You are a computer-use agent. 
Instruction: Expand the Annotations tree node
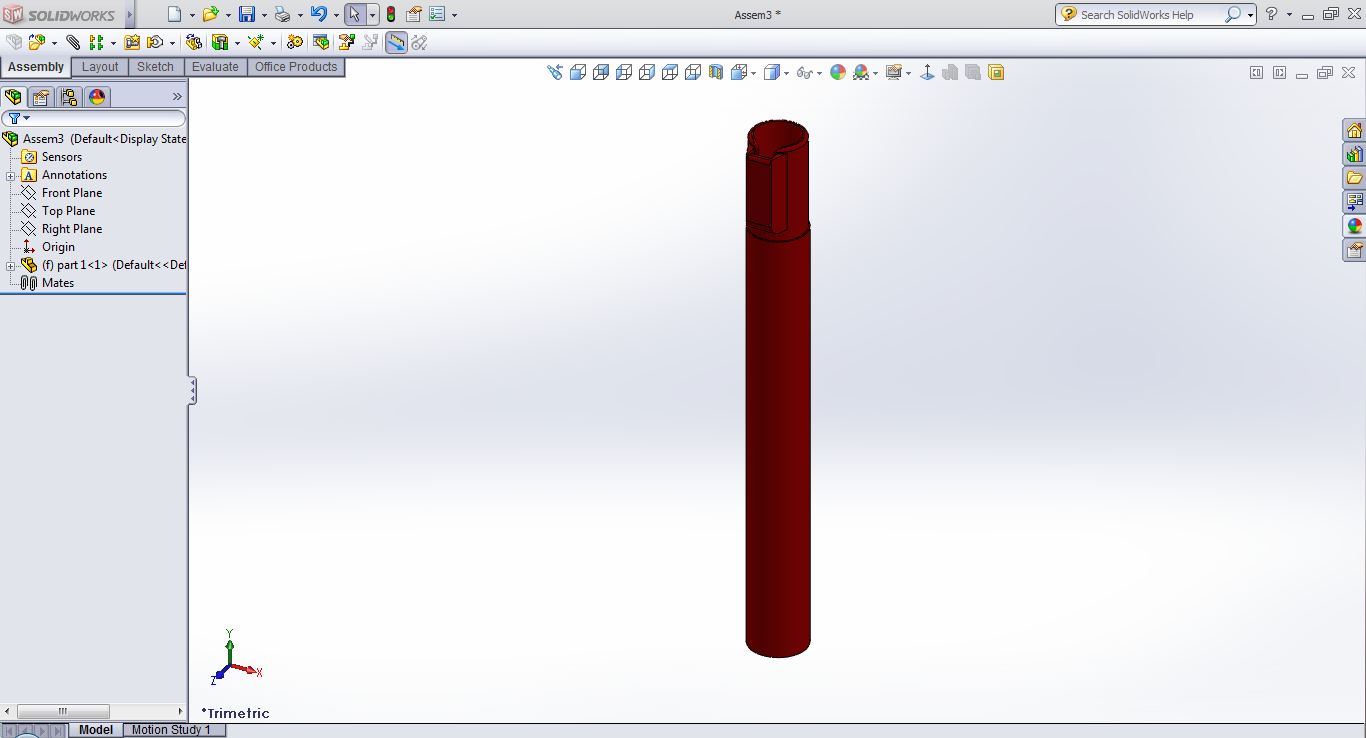point(11,176)
